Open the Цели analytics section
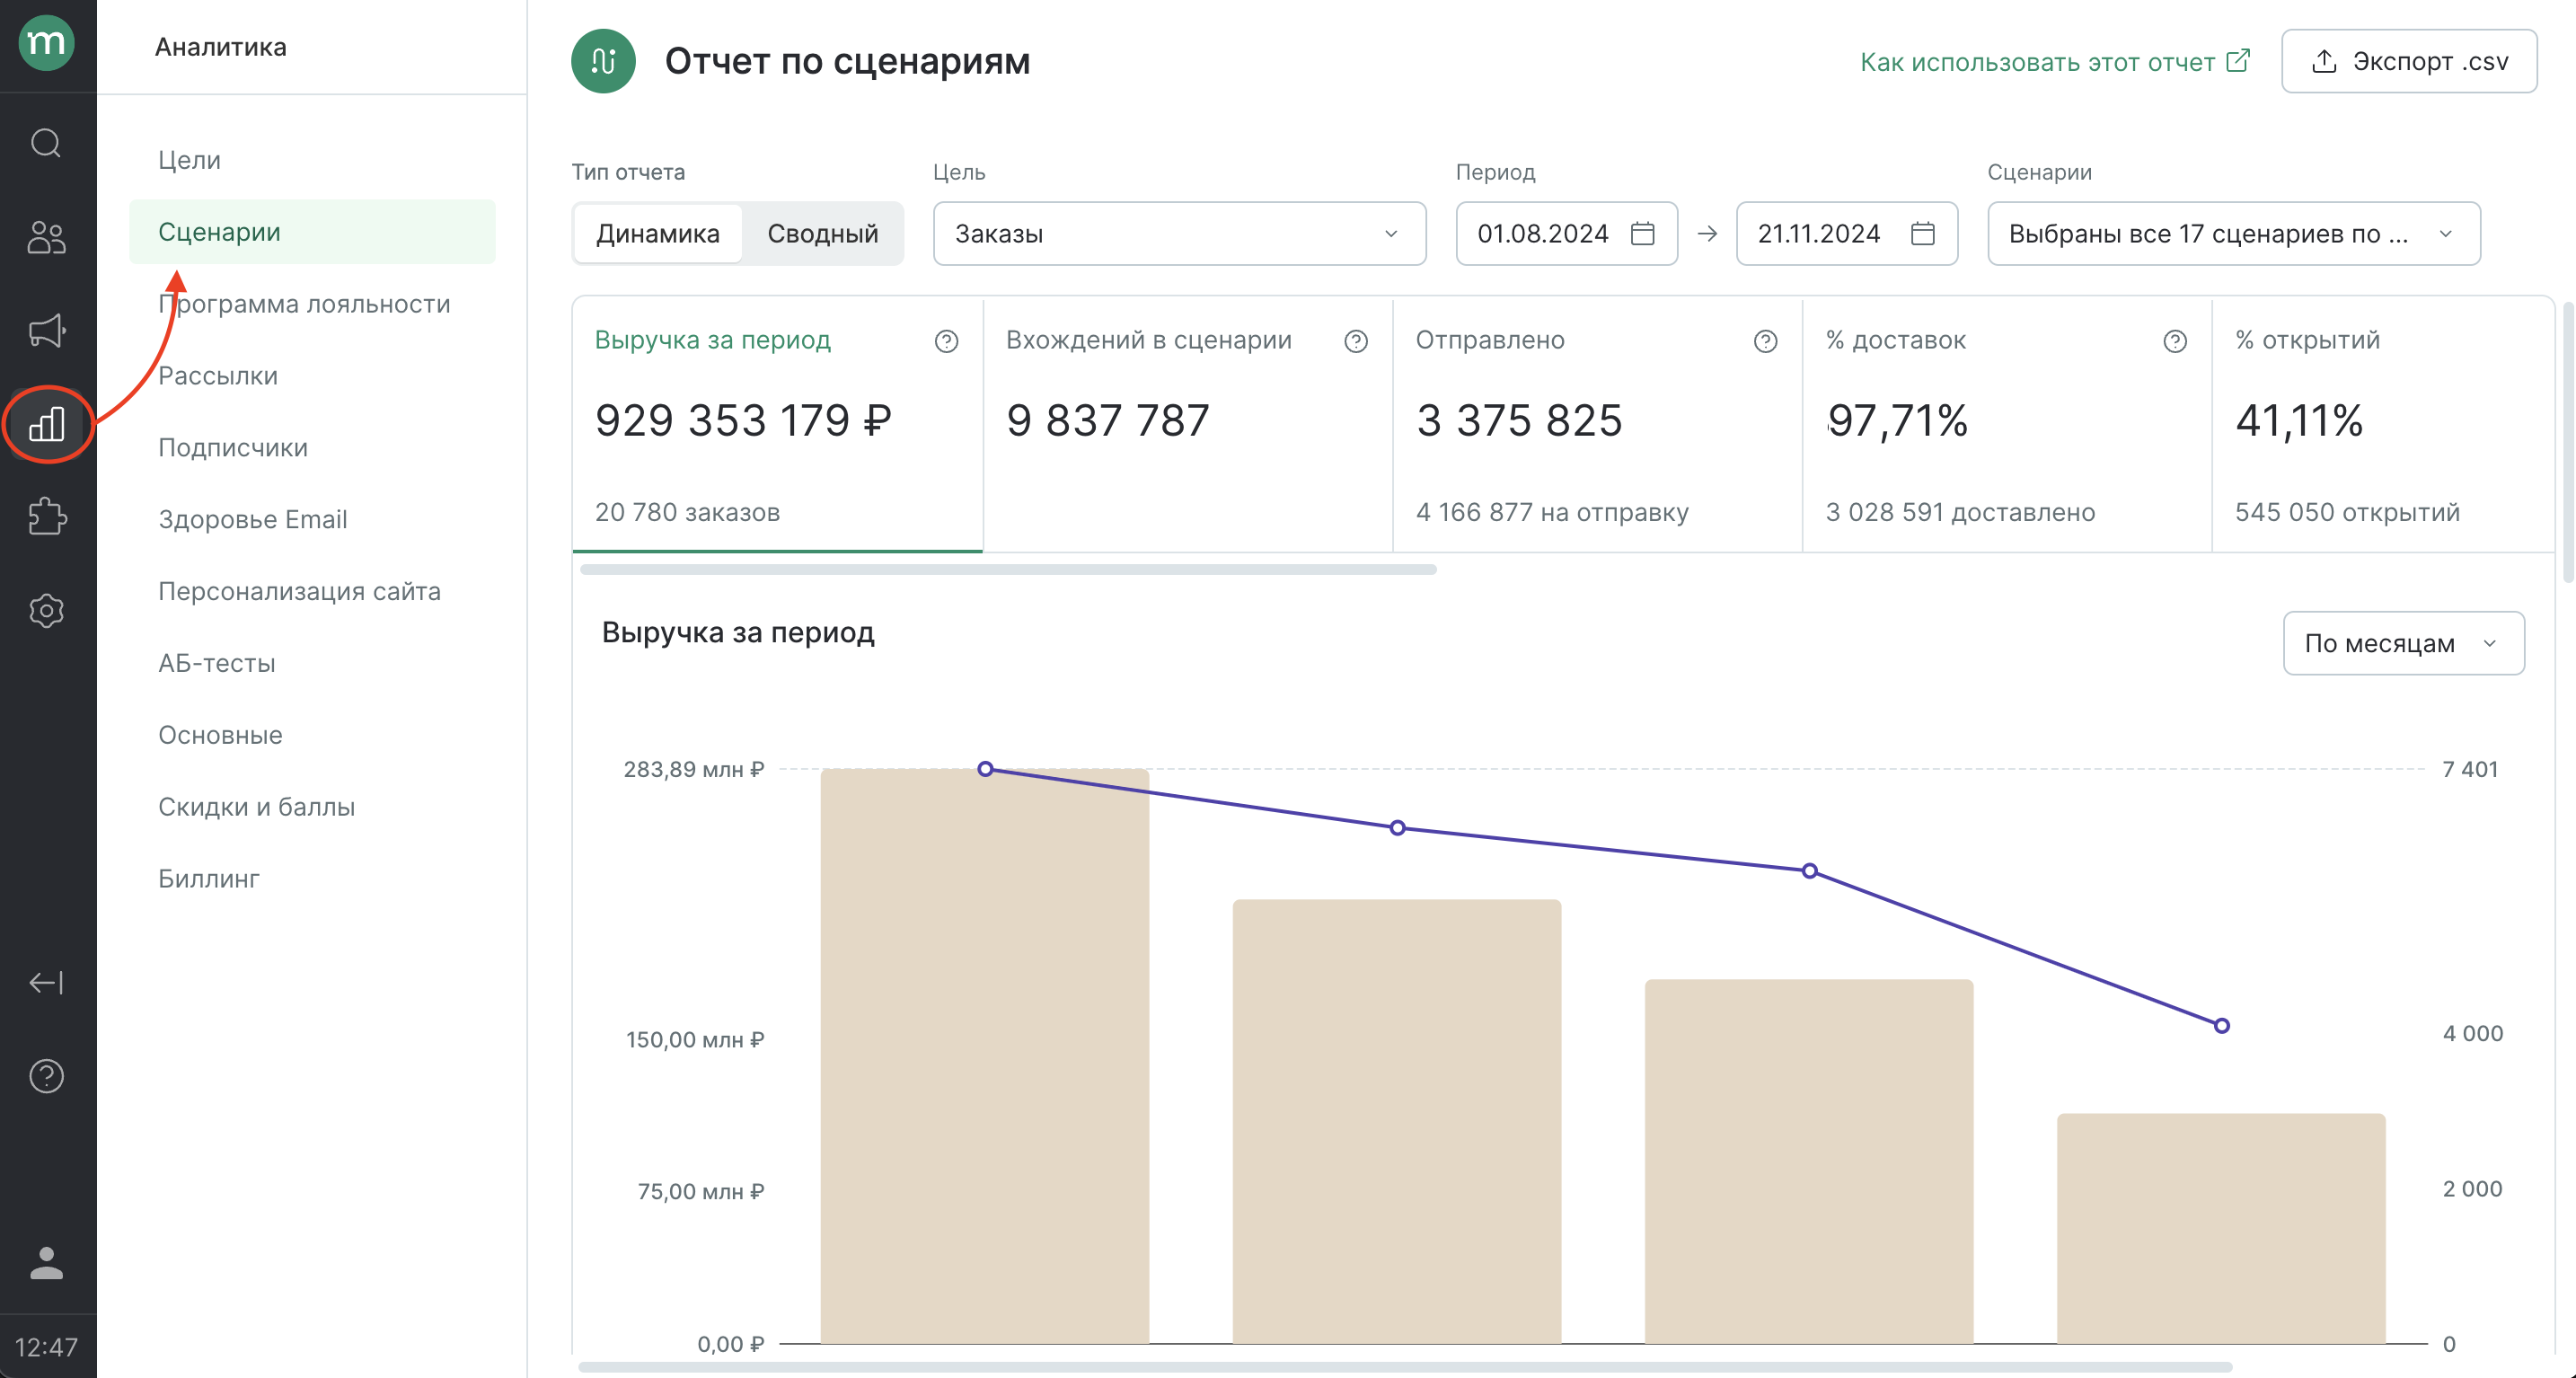Viewport: 2576px width, 1378px height. point(190,160)
